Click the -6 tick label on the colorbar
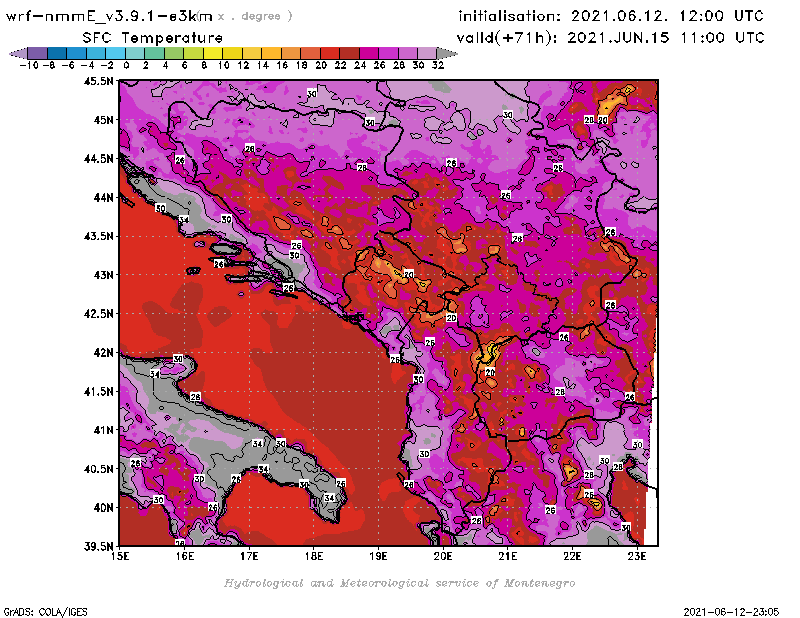 coord(68,65)
